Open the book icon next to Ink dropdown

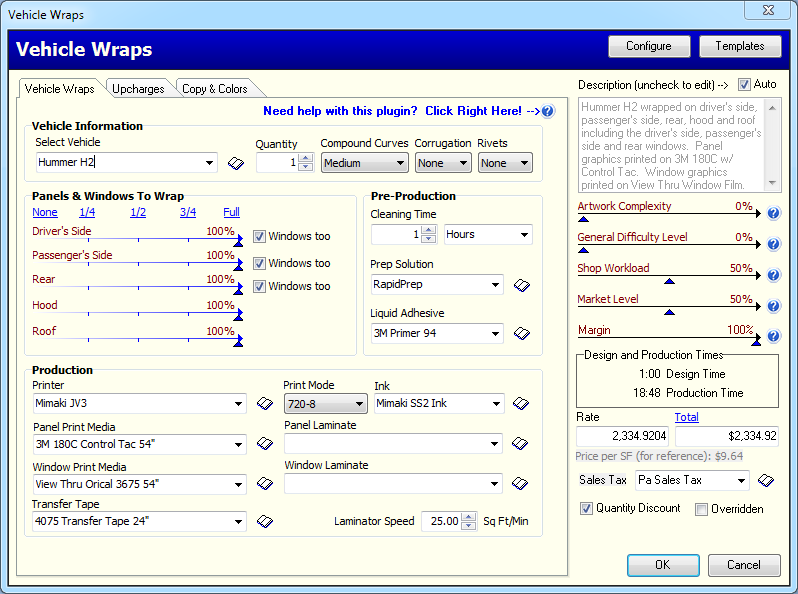(521, 404)
